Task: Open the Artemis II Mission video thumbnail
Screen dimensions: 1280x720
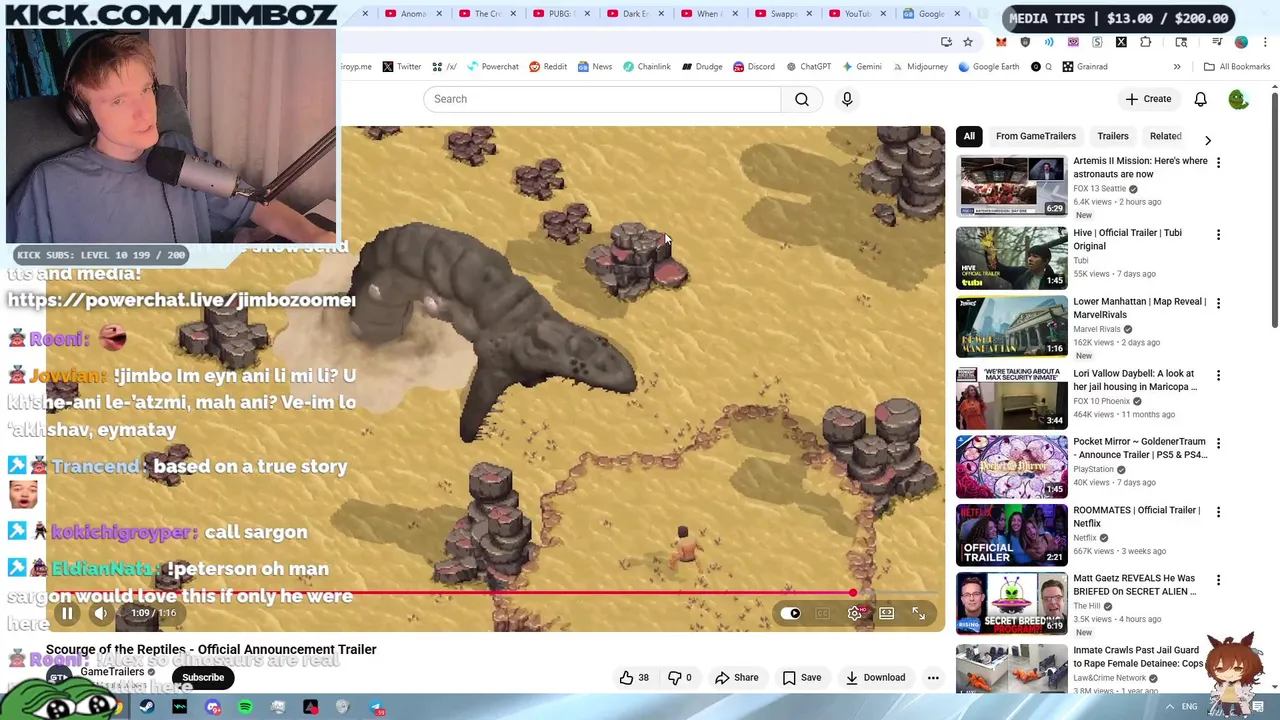Action: (1012, 186)
